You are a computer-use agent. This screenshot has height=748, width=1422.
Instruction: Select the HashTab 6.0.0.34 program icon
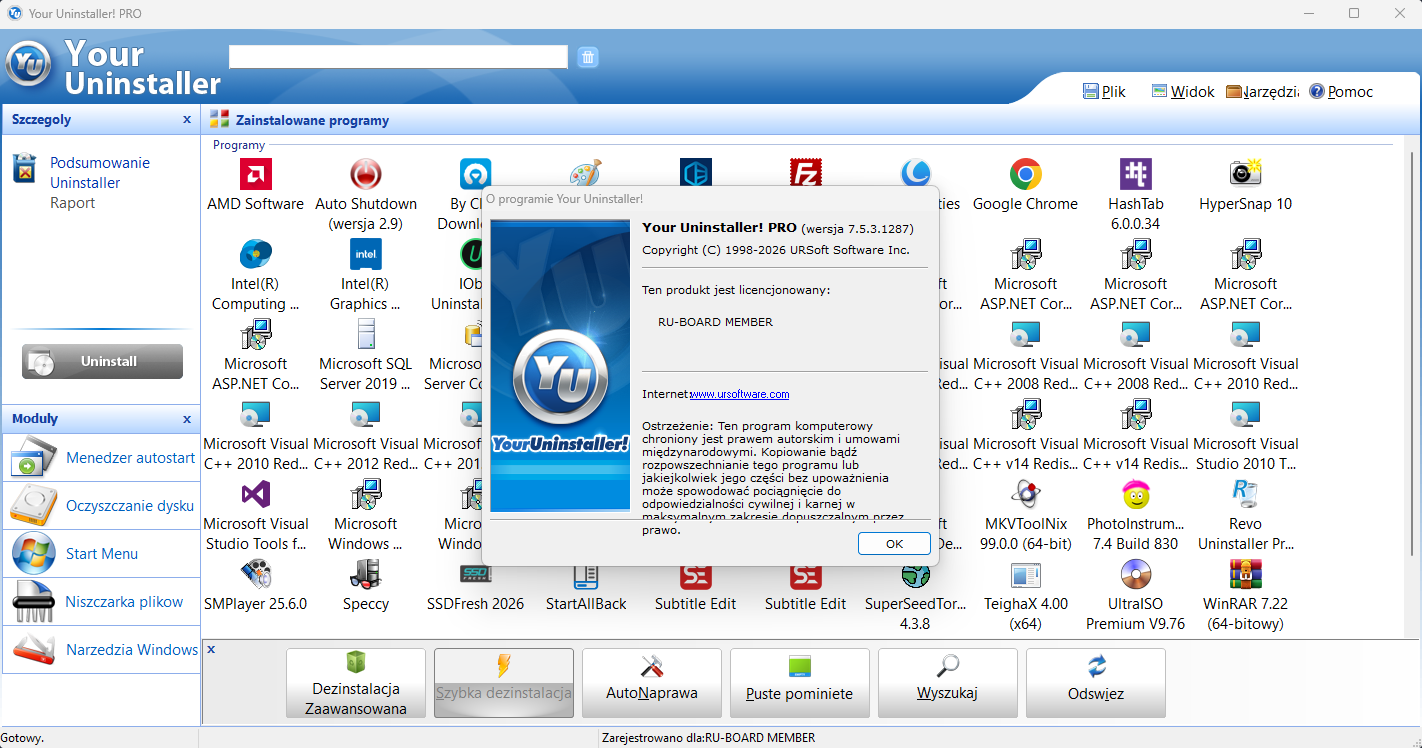(1135, 174)
